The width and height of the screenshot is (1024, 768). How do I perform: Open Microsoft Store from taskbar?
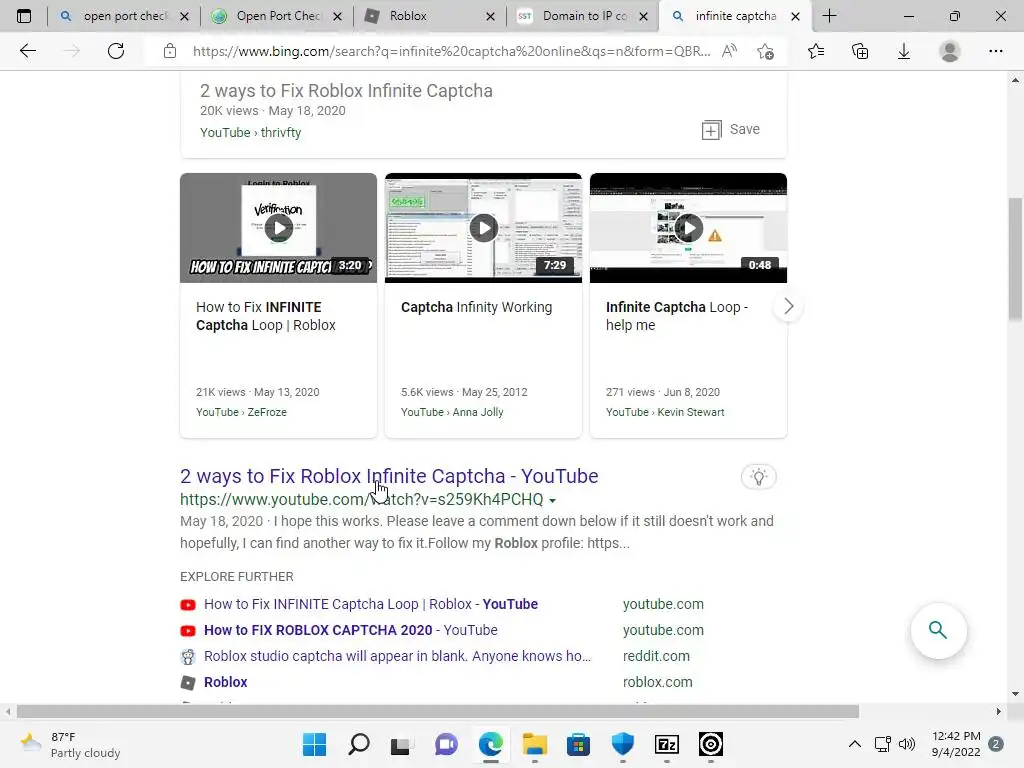[578, 744]
